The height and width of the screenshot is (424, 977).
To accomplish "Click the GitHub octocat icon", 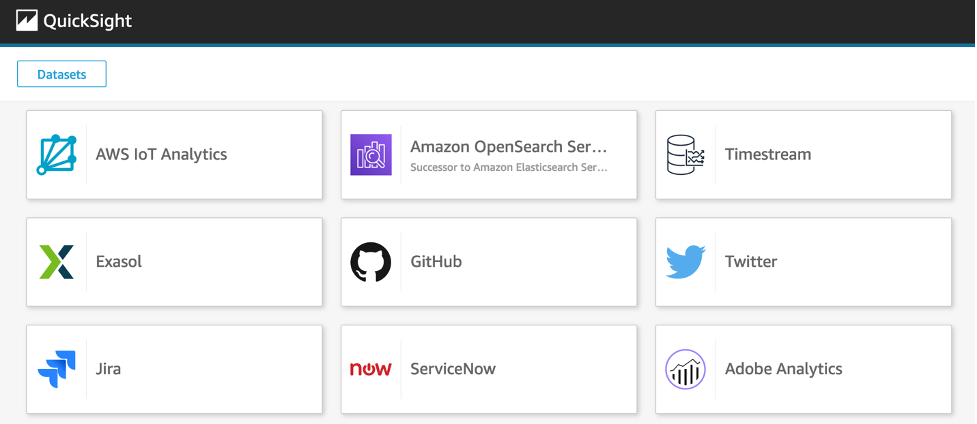I will (x=371, y=262).
